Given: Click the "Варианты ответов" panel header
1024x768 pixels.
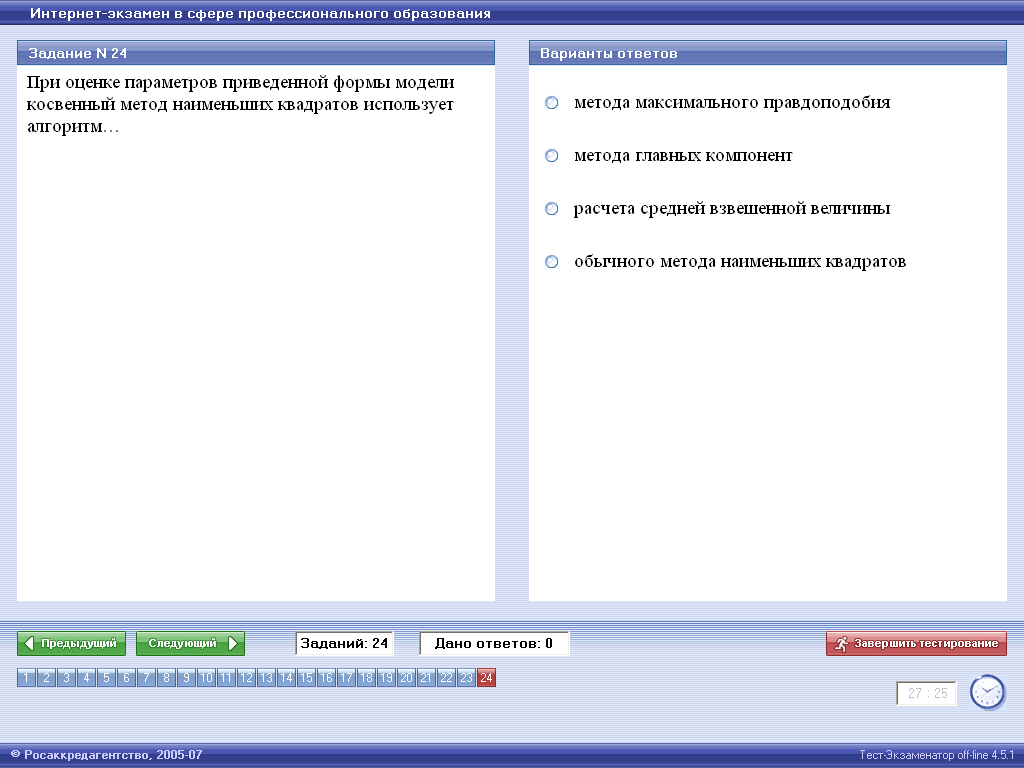Looking at the screenshot, I should click(x=768, y=53).
